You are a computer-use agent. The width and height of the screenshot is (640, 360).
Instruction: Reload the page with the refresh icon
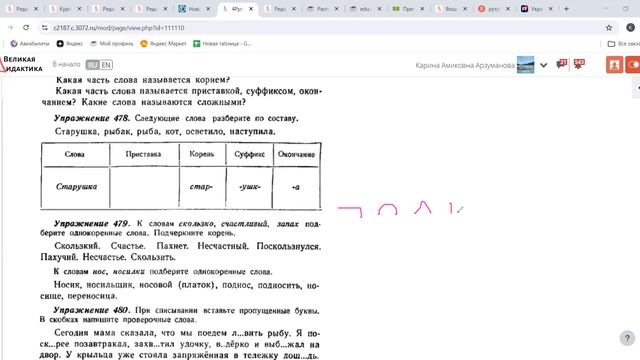(26, 27)
